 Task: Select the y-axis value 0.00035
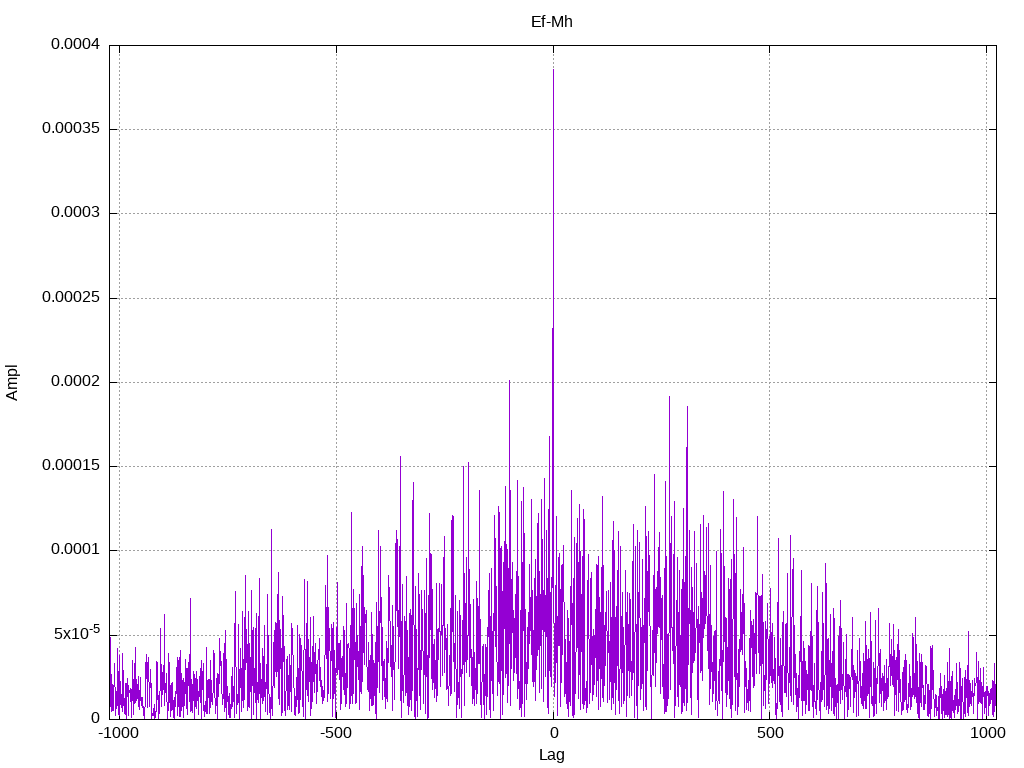pos(71,129)
